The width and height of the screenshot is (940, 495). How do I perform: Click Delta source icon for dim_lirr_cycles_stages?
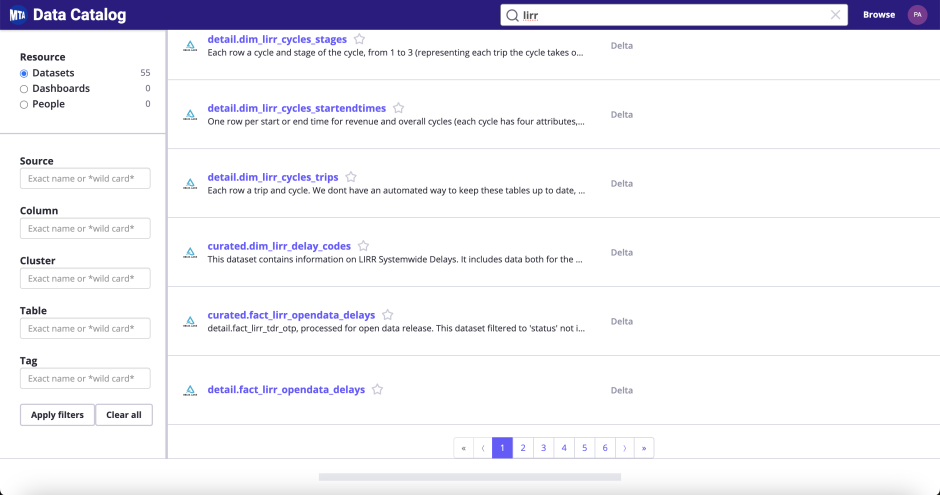(x=190, y=46)
